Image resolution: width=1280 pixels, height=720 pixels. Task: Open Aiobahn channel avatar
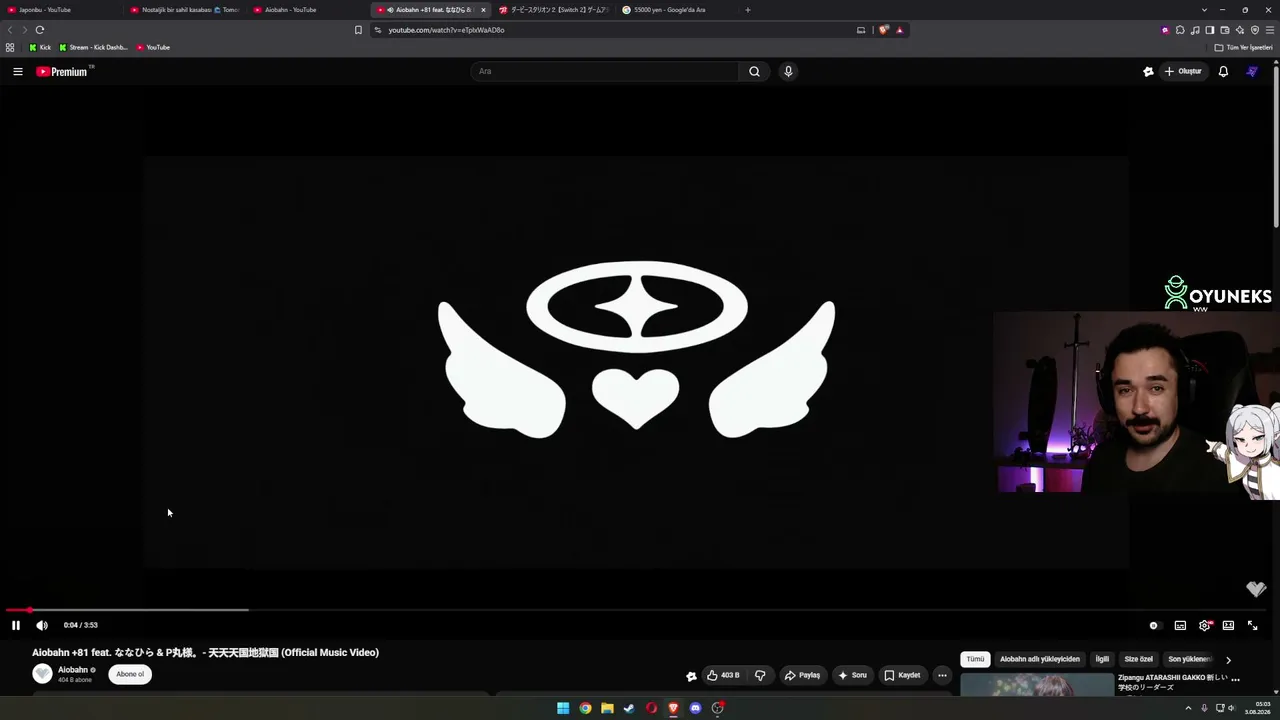click(42, 674)
